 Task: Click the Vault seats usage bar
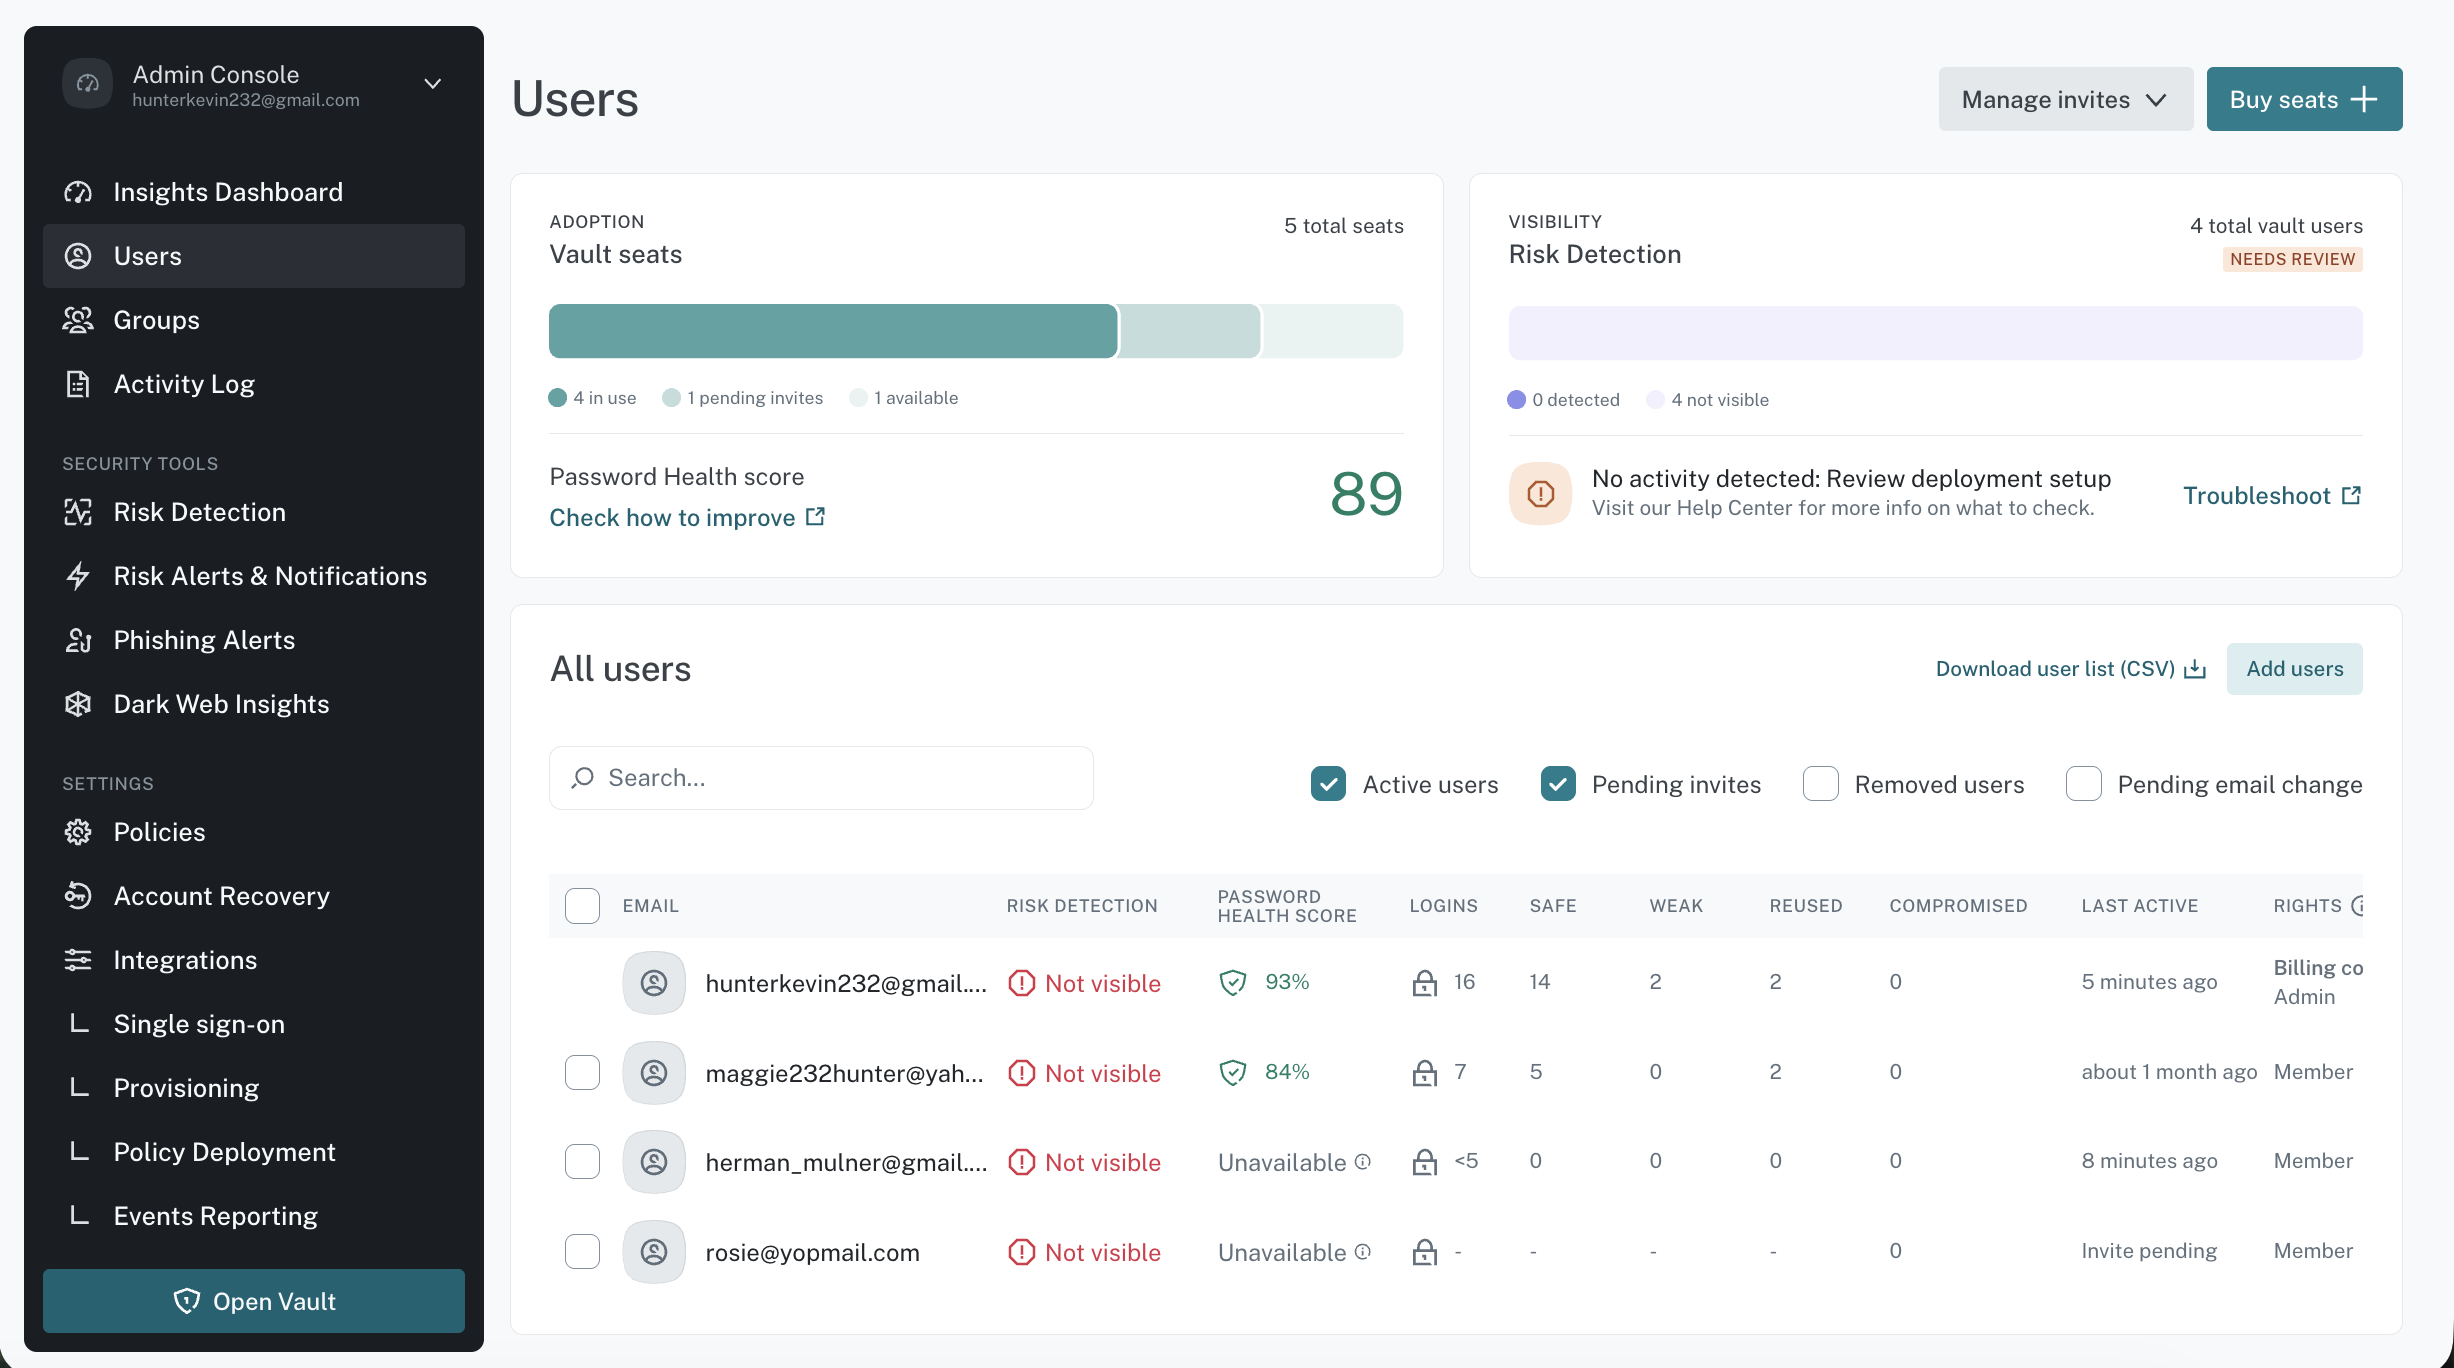(976, 331)
